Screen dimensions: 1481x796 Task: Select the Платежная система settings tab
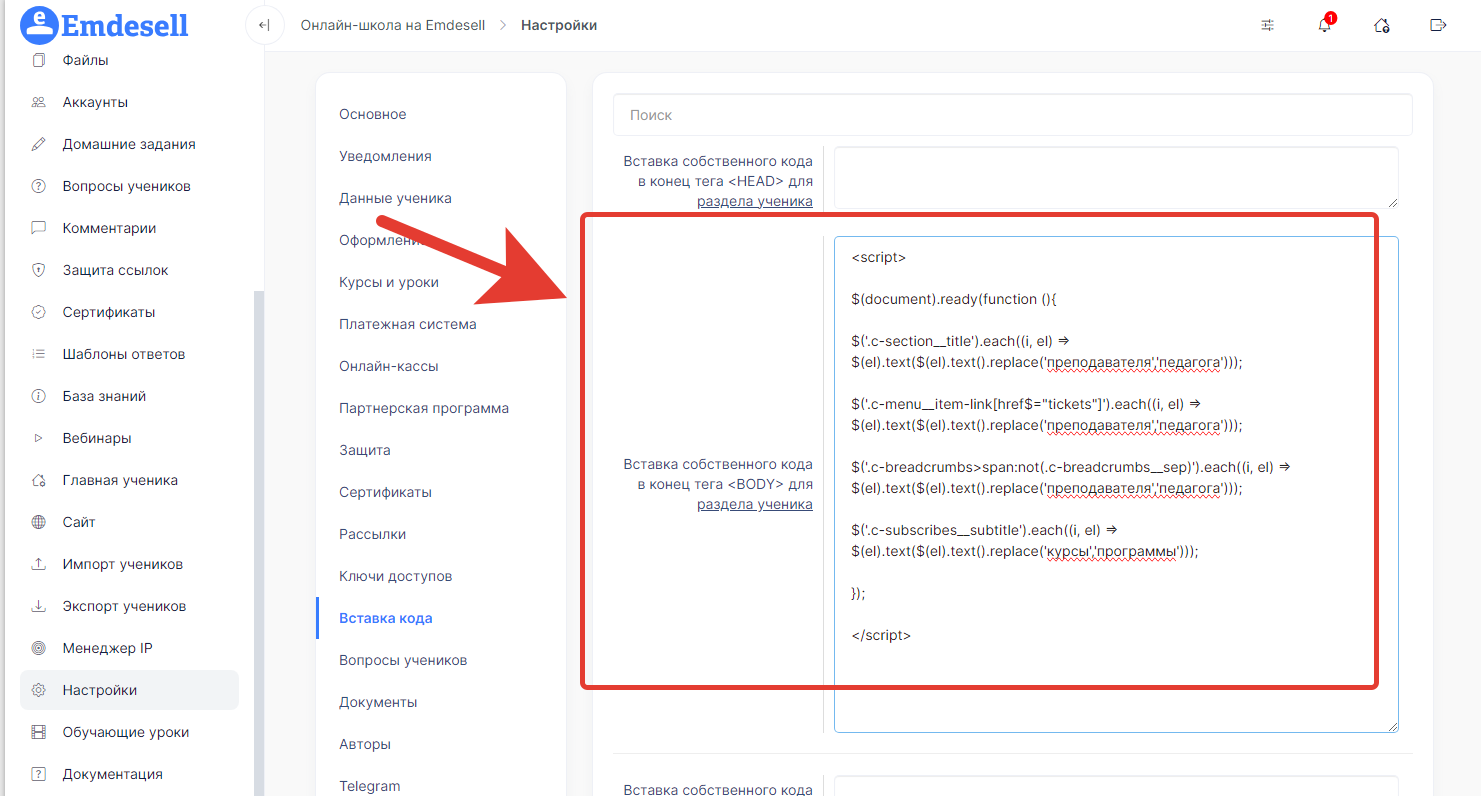click(x=407, y=324)
